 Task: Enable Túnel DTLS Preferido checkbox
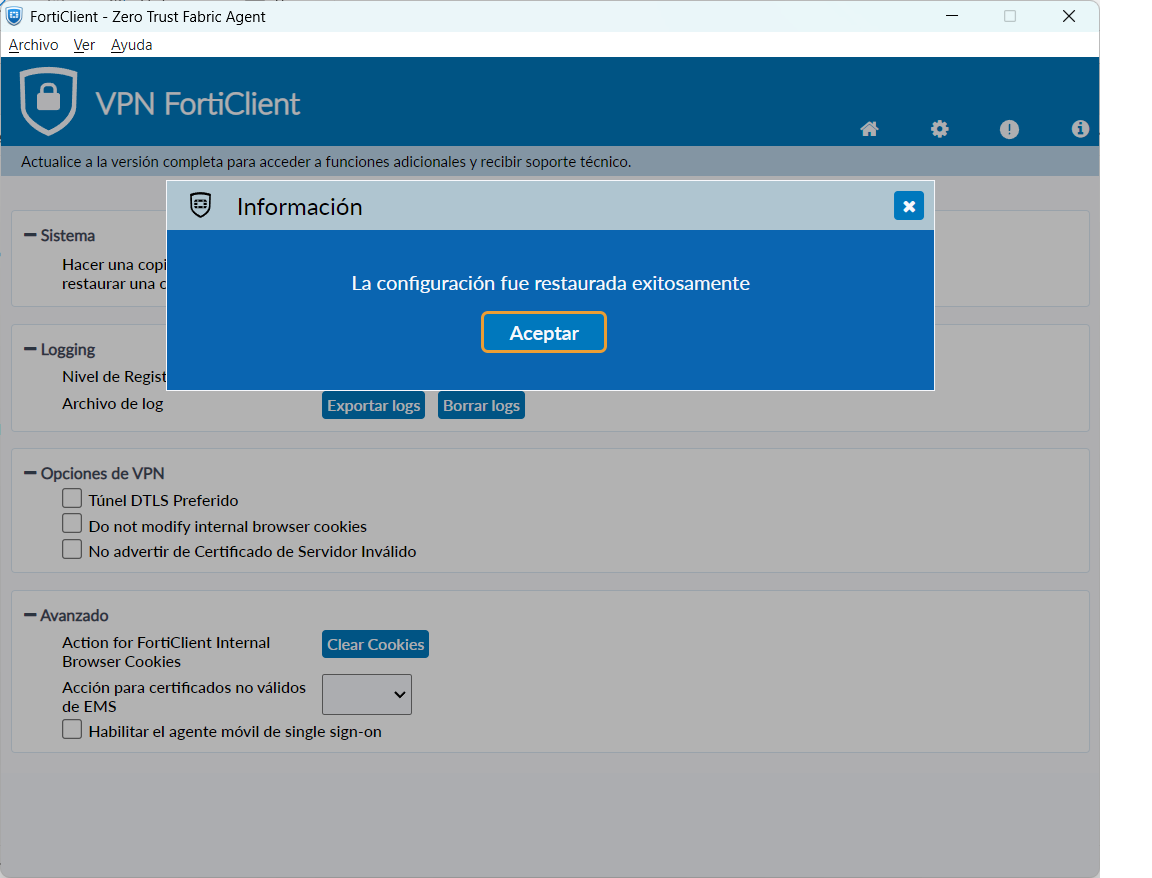pos(72,498)
